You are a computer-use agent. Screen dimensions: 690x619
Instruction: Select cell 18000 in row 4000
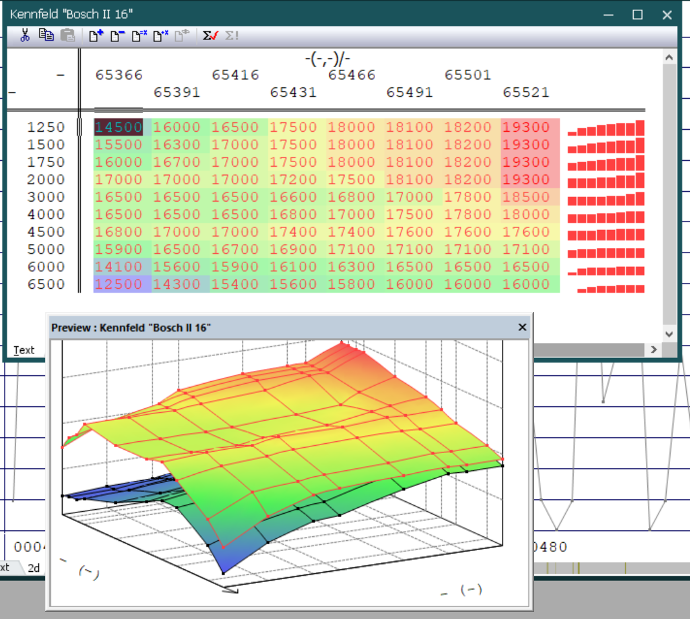point(526,215)
